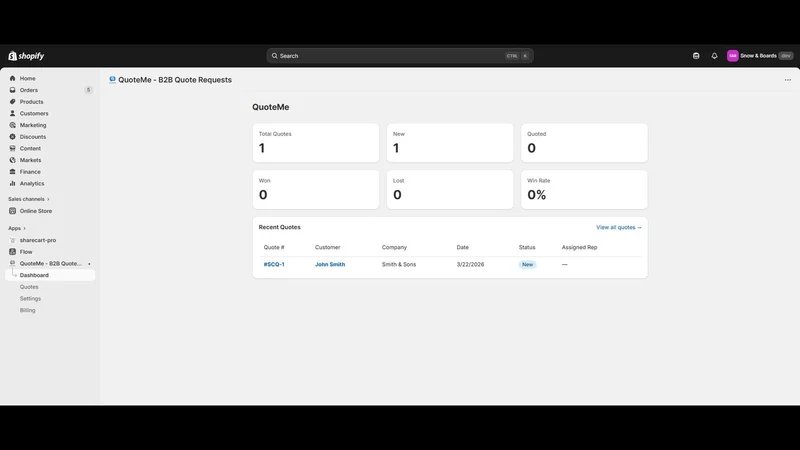Click the Customers person icon

point(12,113)
